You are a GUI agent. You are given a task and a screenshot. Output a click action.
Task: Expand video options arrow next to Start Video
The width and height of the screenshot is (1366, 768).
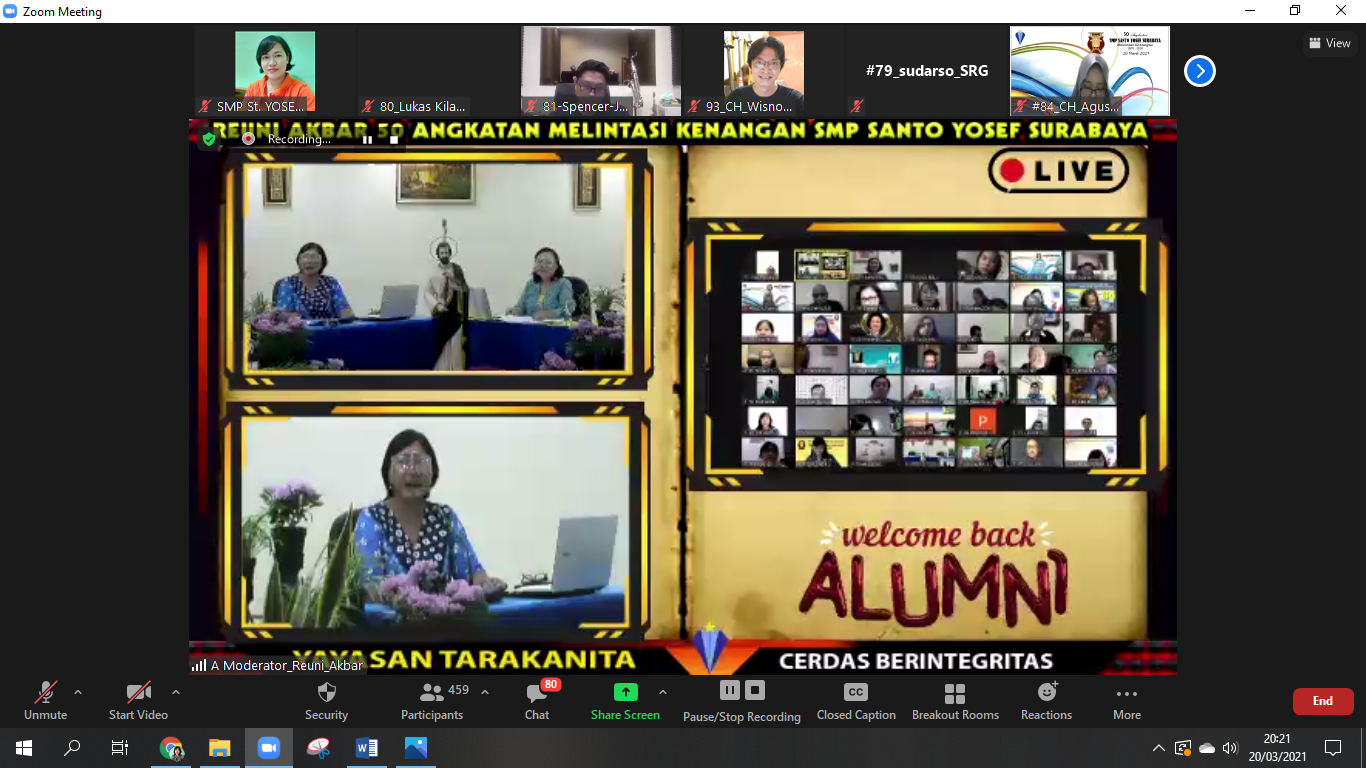click(176, 692)
